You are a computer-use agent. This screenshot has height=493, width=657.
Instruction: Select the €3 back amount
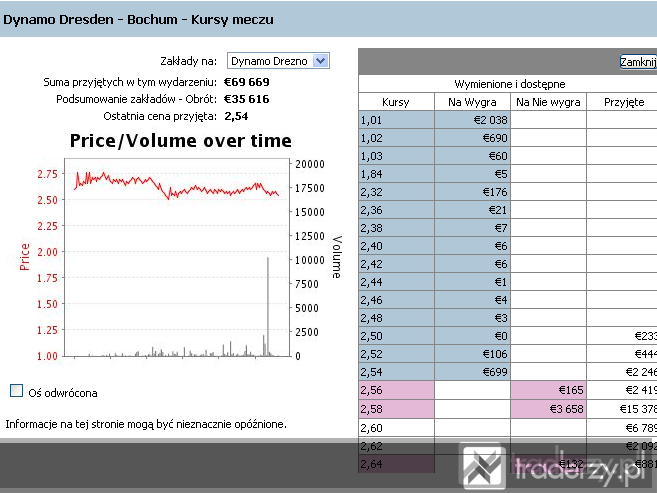pos(472,318)
